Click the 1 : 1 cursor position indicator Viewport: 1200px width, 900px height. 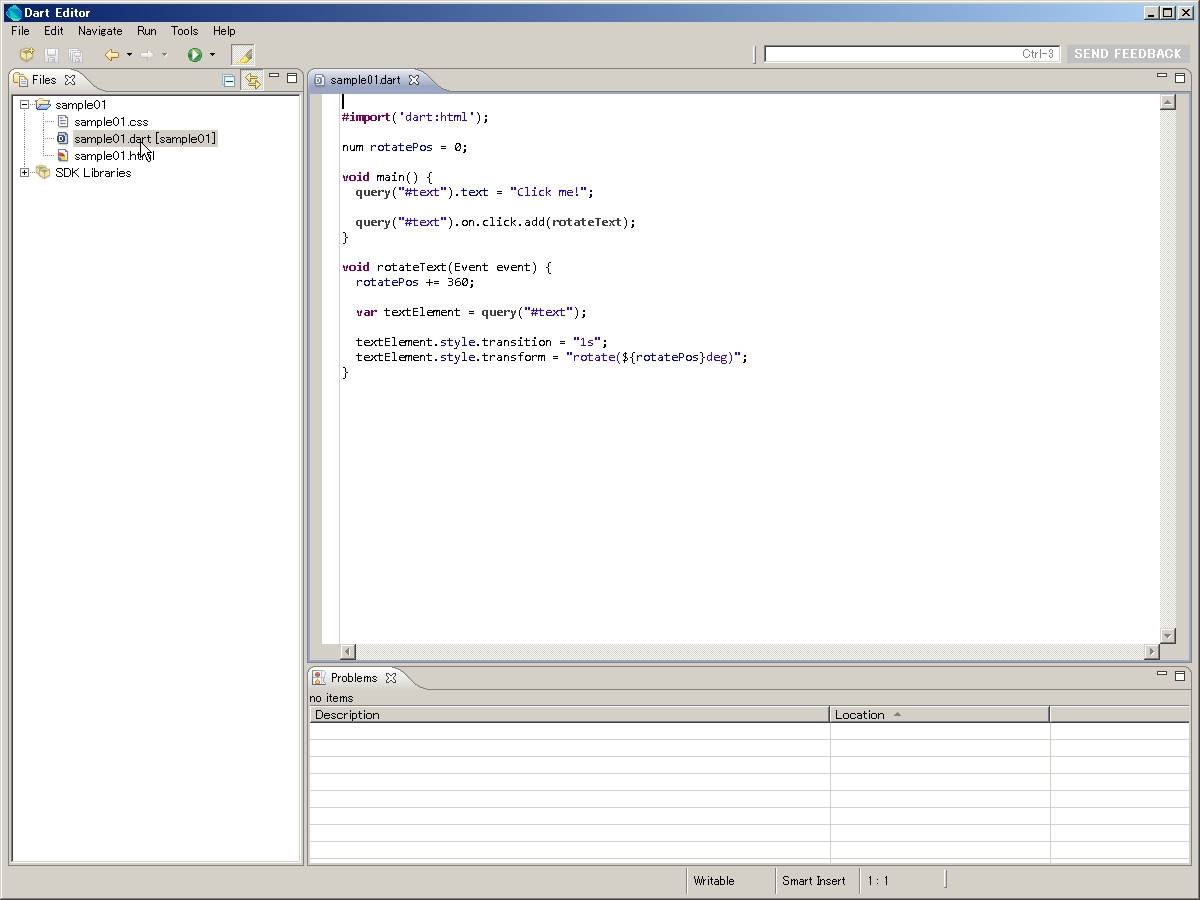(x=878, y=881)
